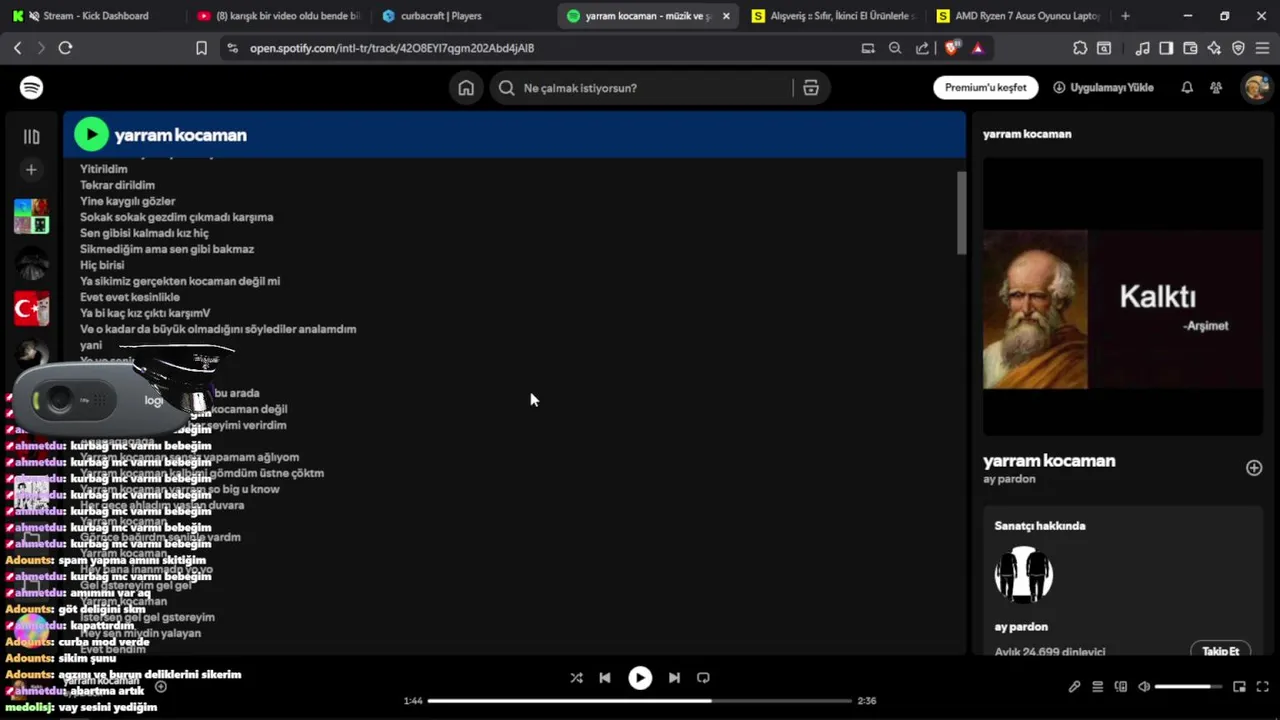This screenshot has width=1280, height=720.
Task: Create playlist with plus icon in sidebar
Action: pos(31,170)
